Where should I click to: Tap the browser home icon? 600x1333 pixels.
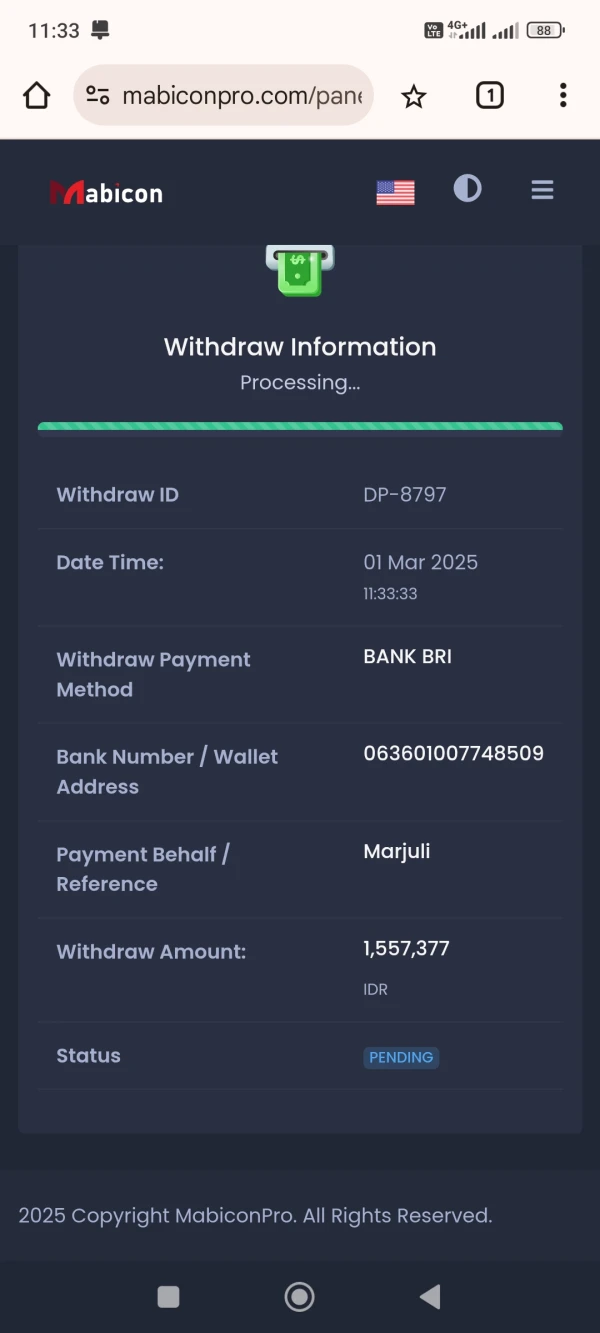coord(37,96)
